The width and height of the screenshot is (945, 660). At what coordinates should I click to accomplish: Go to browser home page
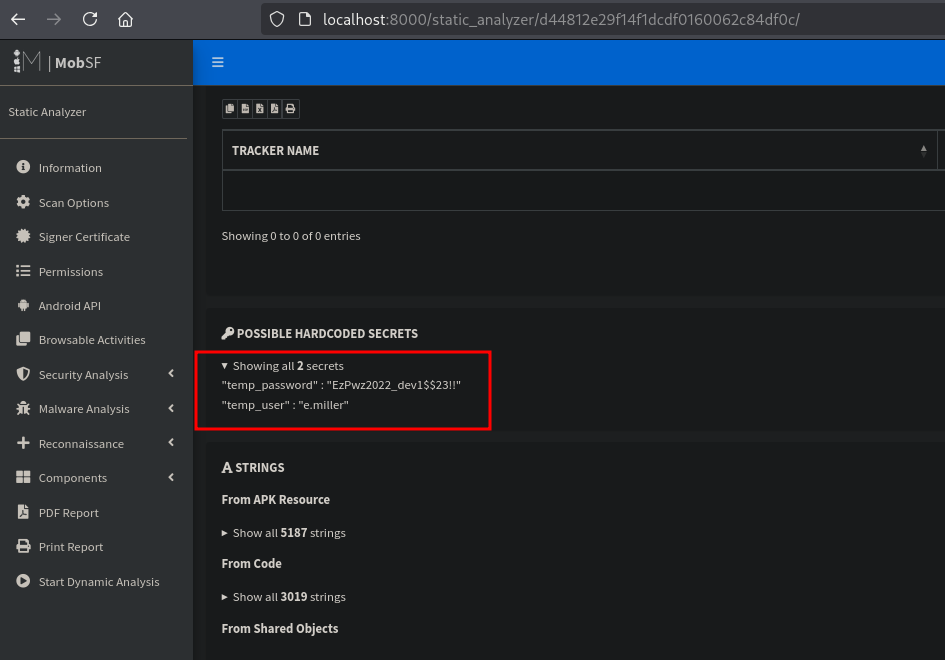[125, 19]
